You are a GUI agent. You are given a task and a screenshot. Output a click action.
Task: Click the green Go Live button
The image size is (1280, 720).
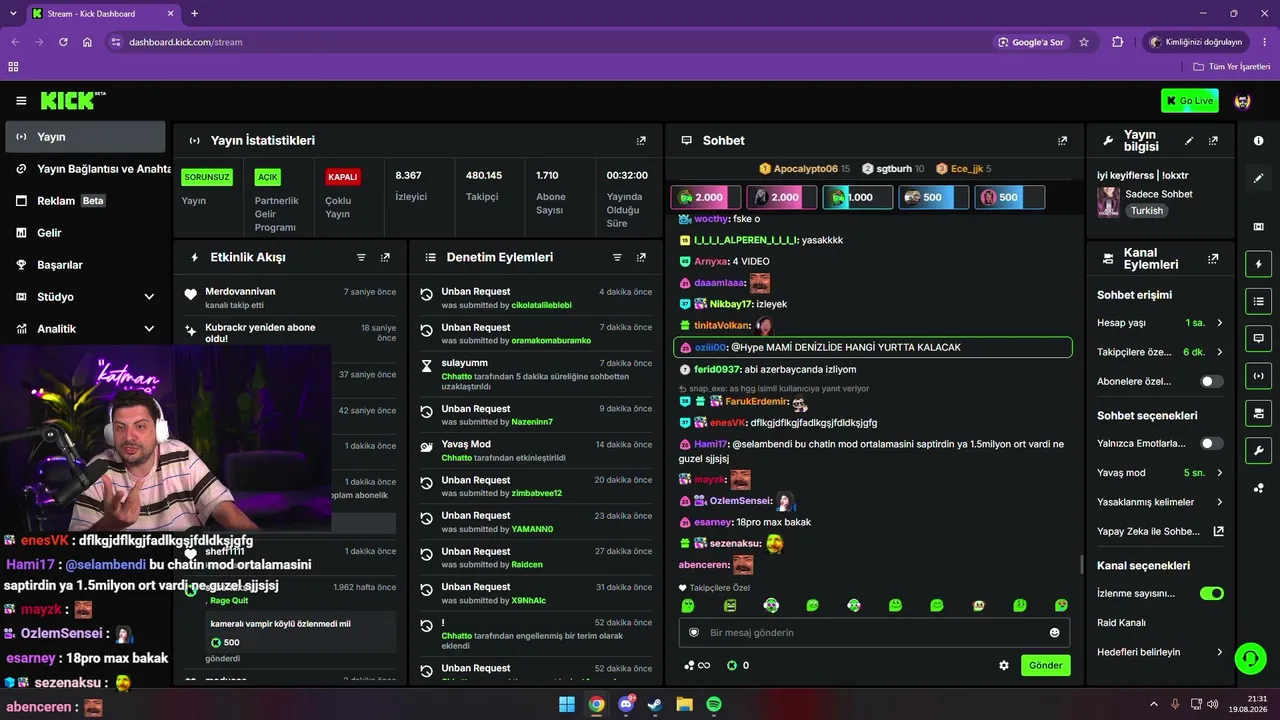(1189, 100)
